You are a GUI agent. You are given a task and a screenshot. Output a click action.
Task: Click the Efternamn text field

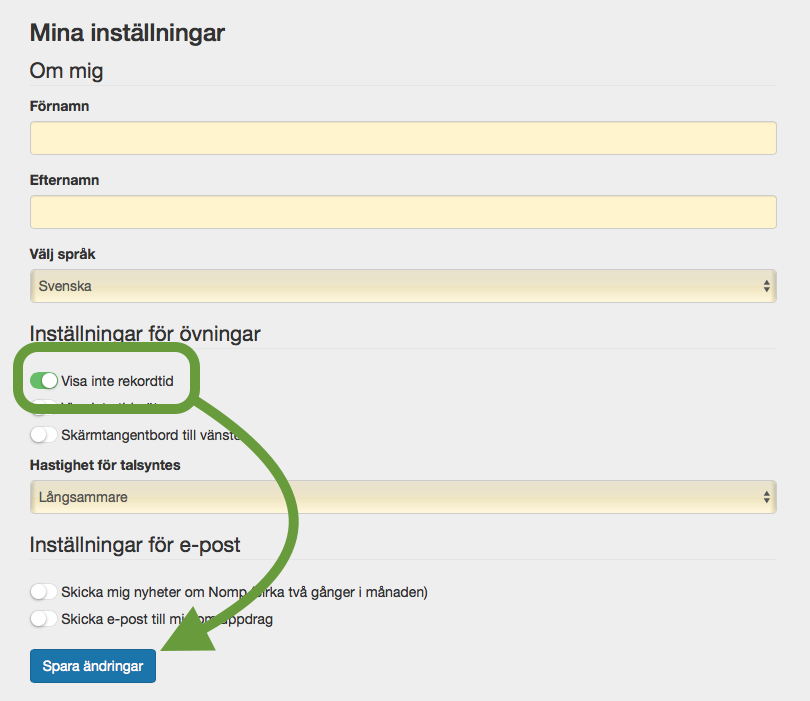403,212
